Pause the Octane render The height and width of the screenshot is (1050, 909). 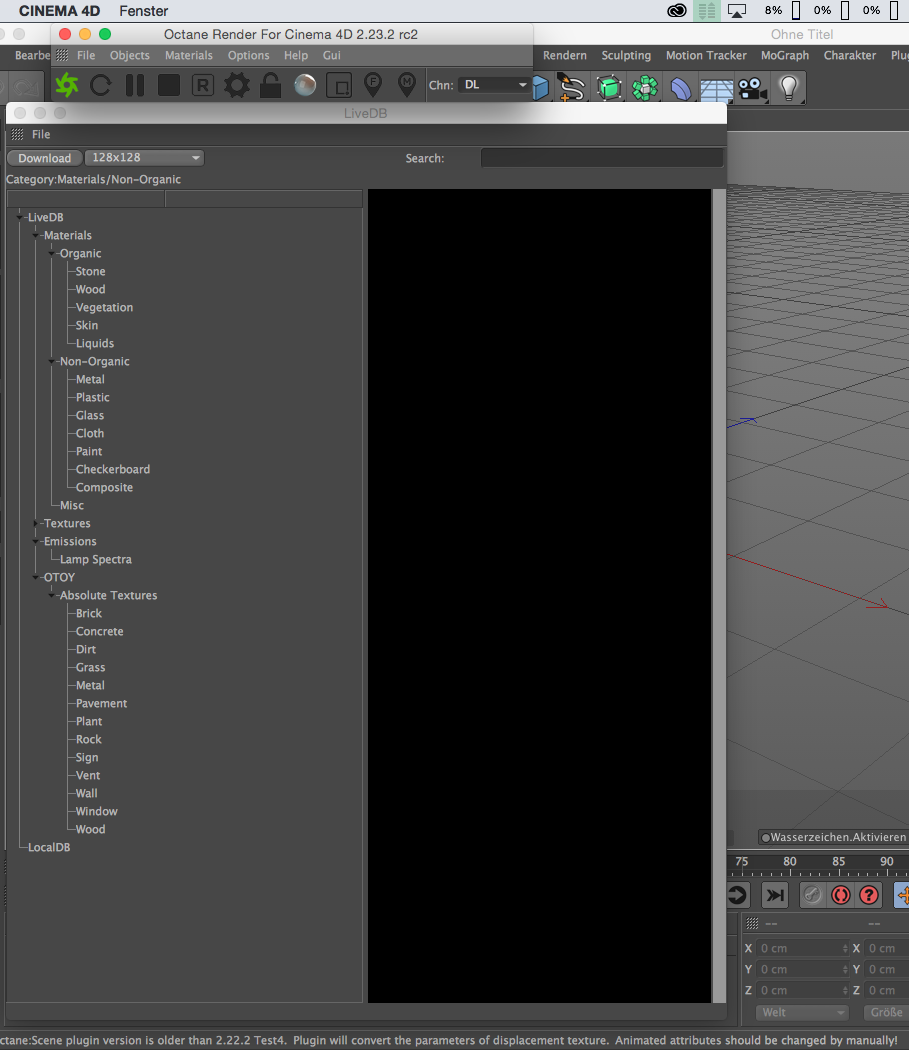tap(135, 85)
